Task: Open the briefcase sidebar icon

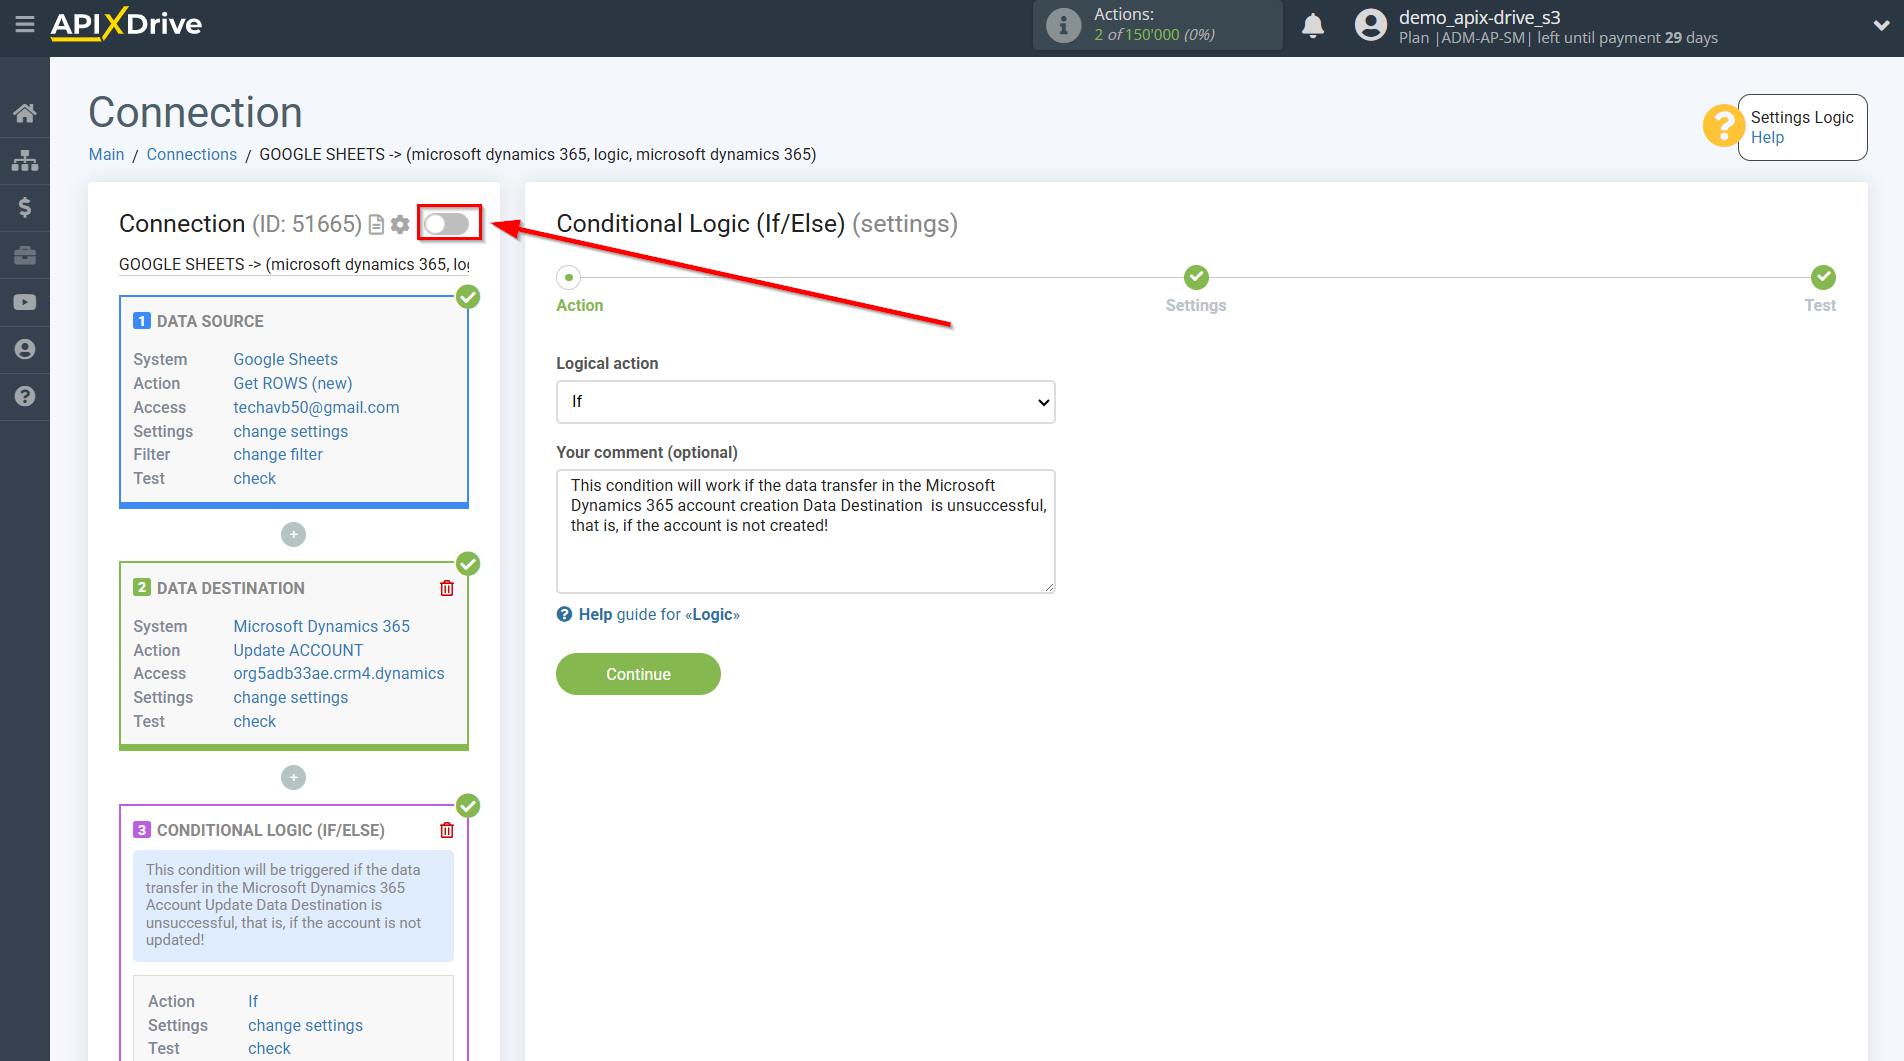Action: [25, 255]
